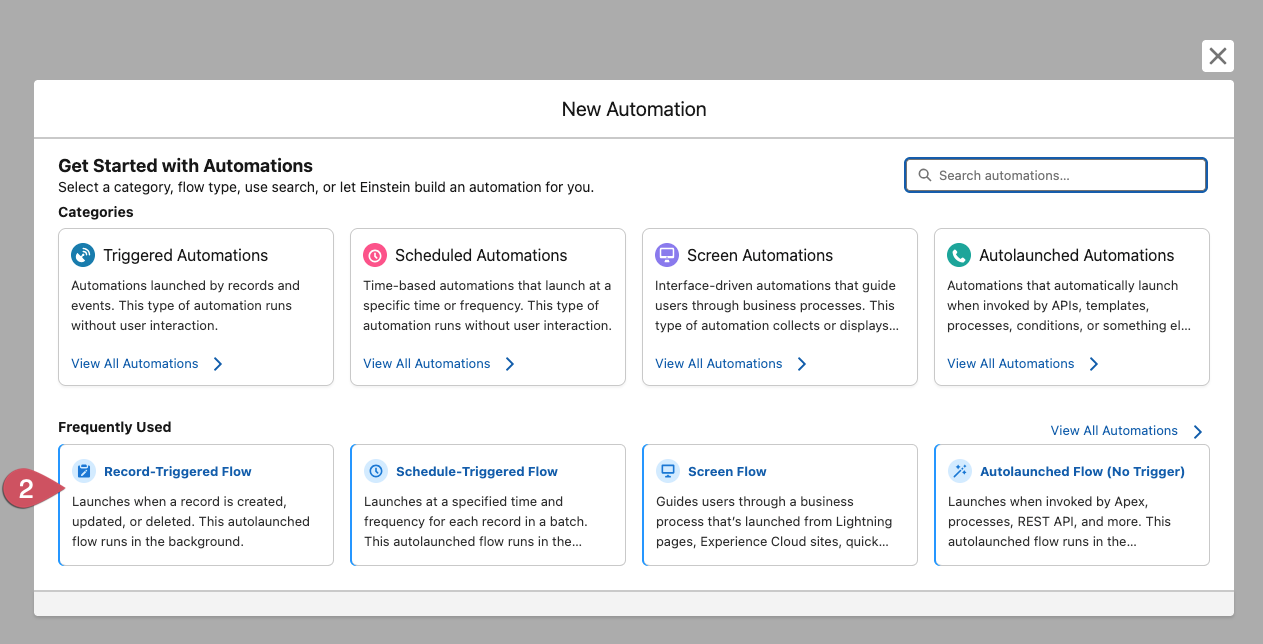Click the Frequently Used section label
Image resolution: width=1263 pixels, height=644 pixels.
[115, 427]
